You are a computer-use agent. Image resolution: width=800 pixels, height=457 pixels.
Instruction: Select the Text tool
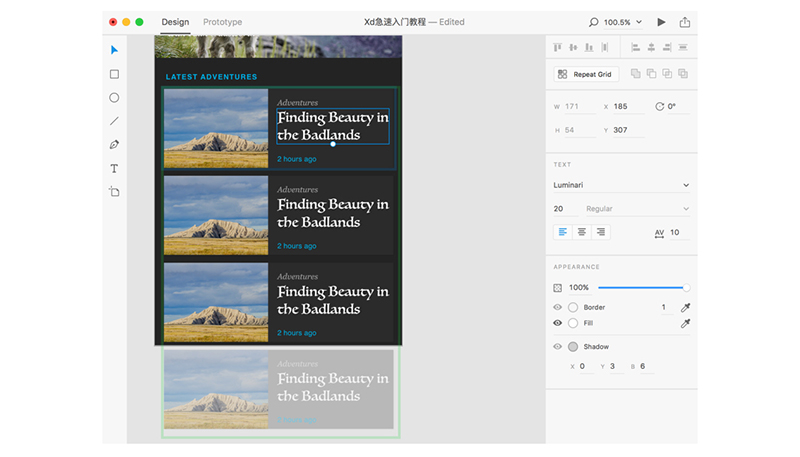pos(114,169)
